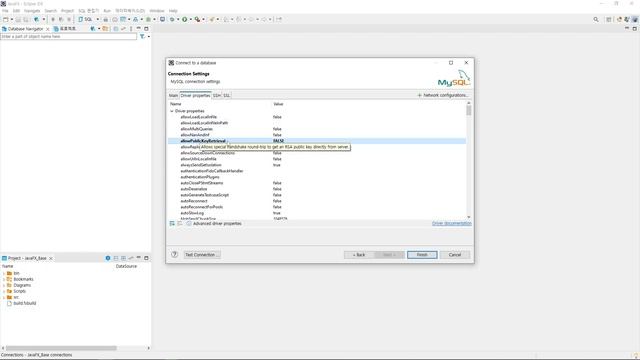
Task: Select the allowMultiQueries property row
Action: (317, 129)
